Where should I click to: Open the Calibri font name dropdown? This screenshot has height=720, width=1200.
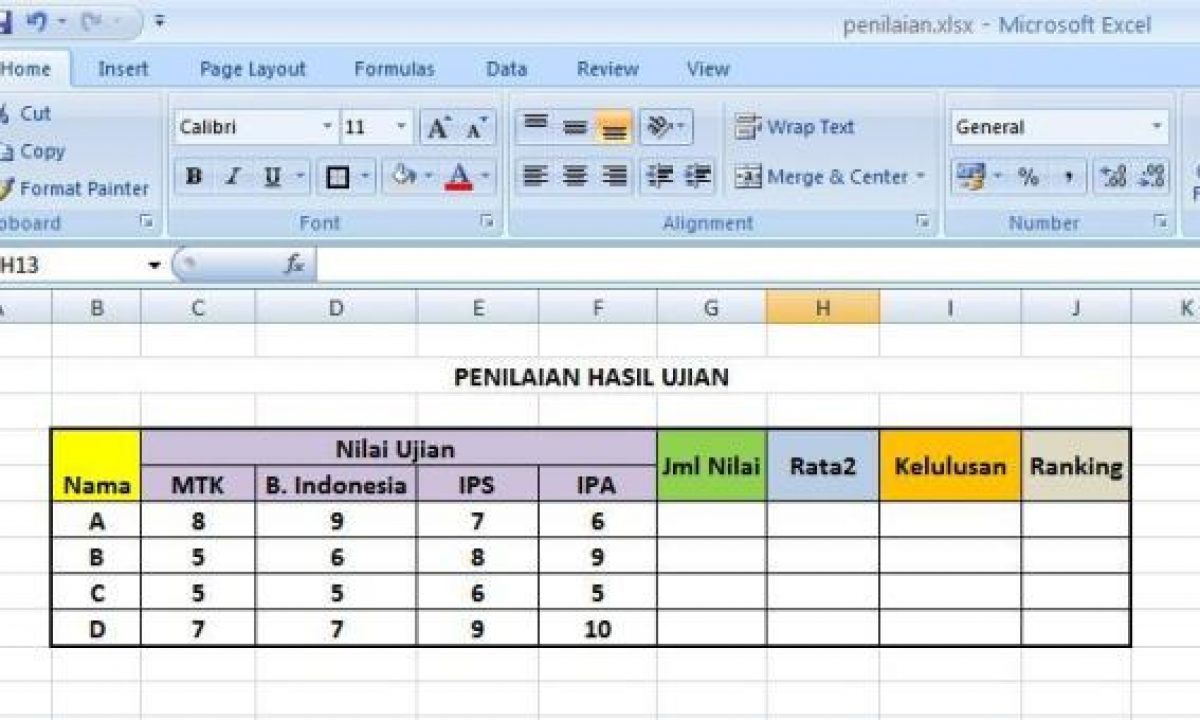[327, 127]
